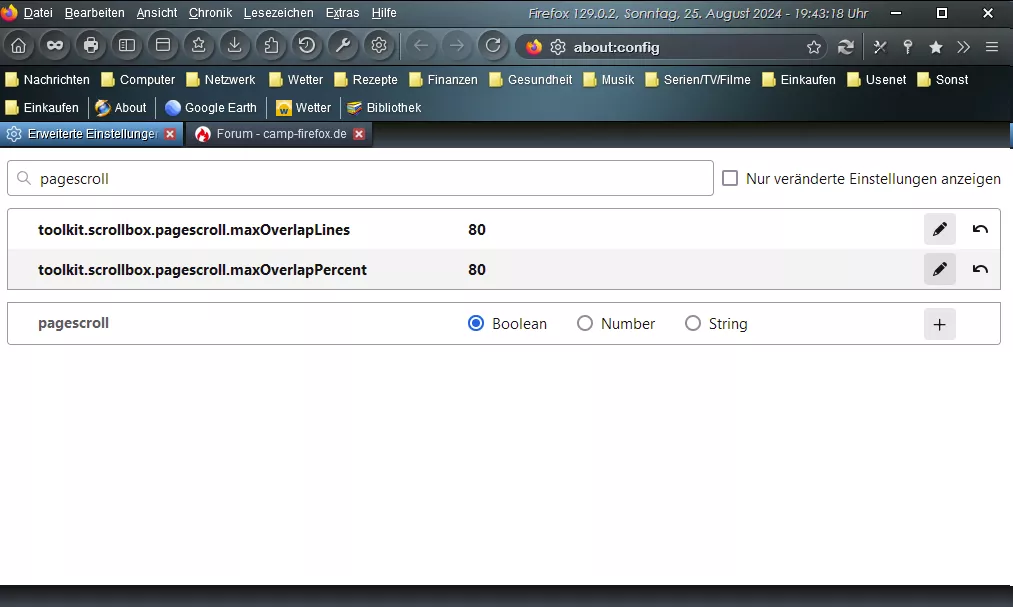Open the Serien/TV/Filme bookmarks folder
Image resolution: width=1013 pixels, height=607 pixels.
(x=698, y=79)
